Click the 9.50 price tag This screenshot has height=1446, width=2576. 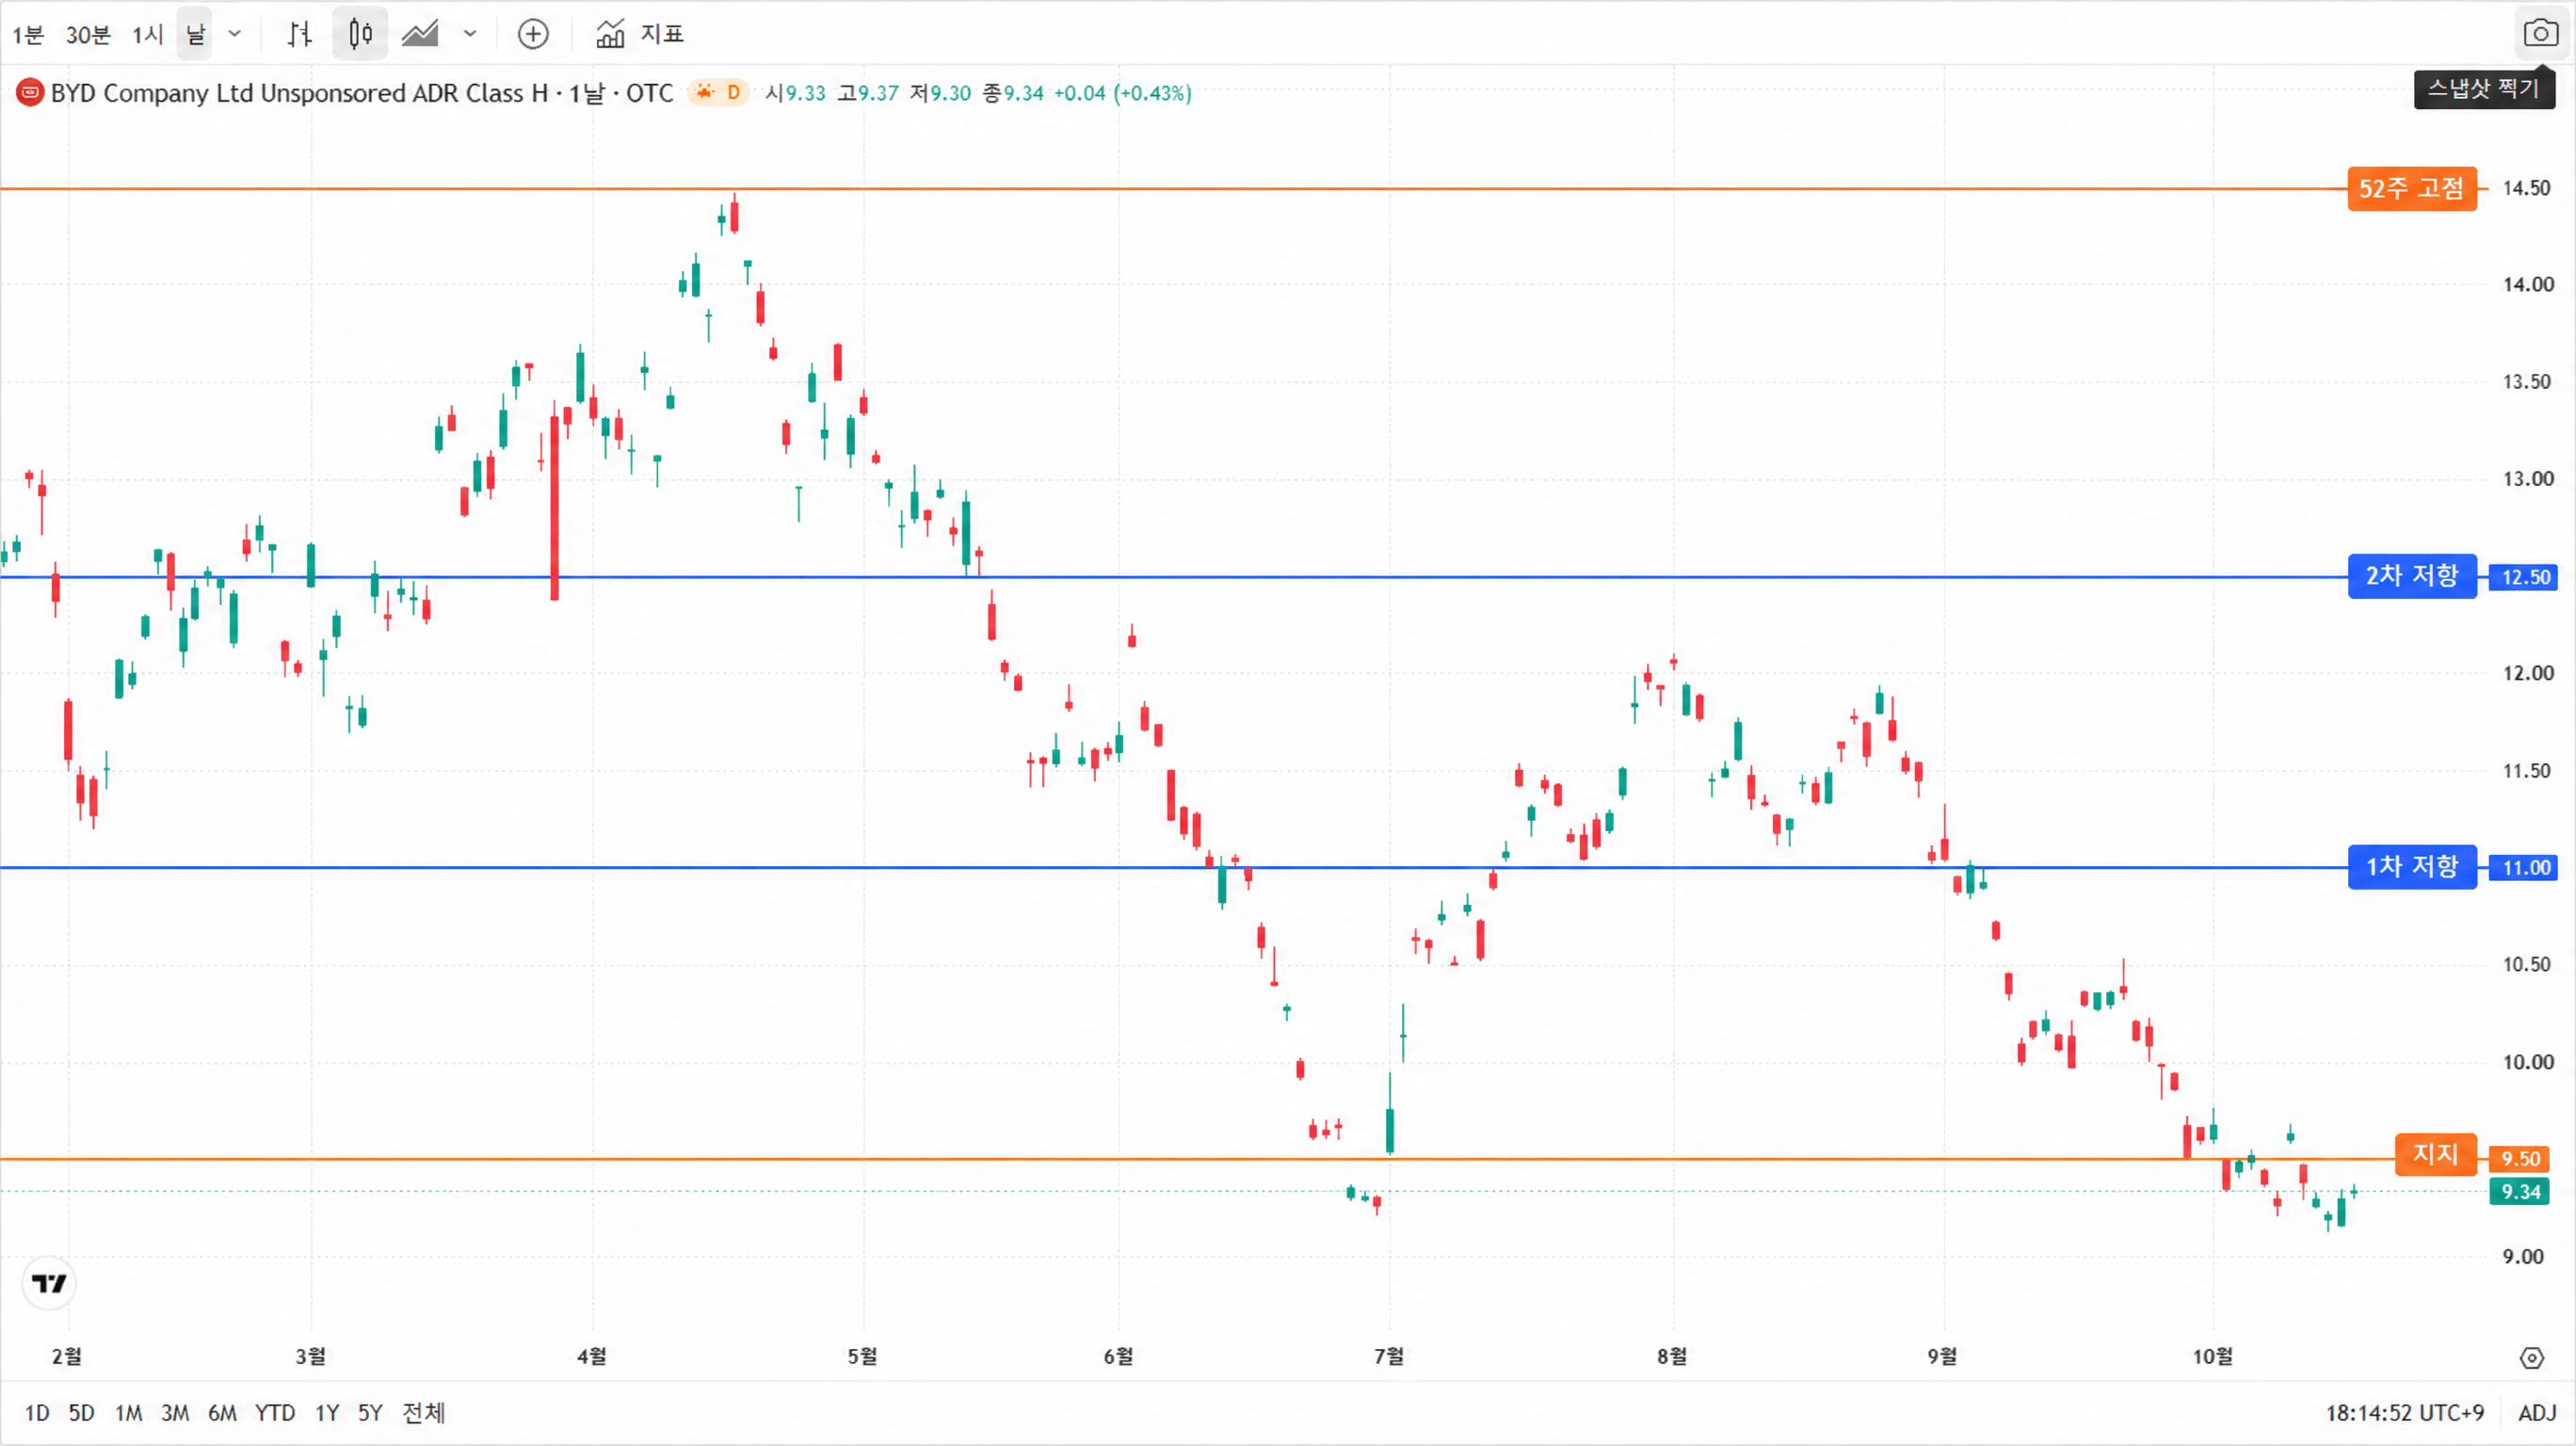click(x=2520, y=1159)
